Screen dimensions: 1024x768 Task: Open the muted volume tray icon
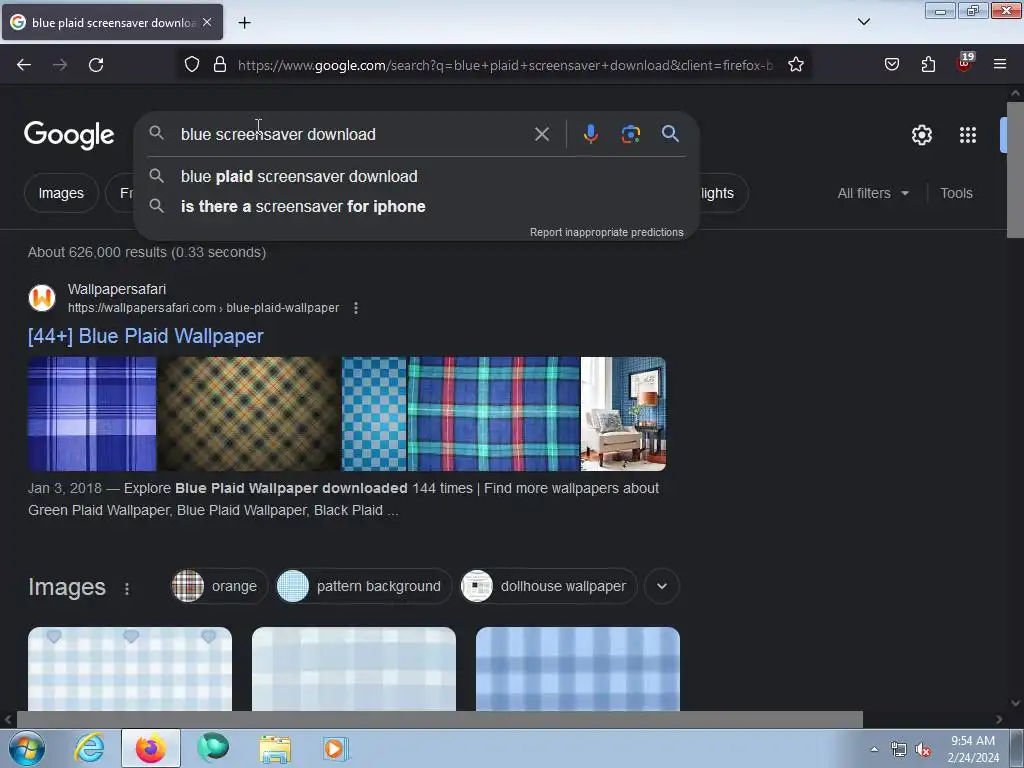922,750
